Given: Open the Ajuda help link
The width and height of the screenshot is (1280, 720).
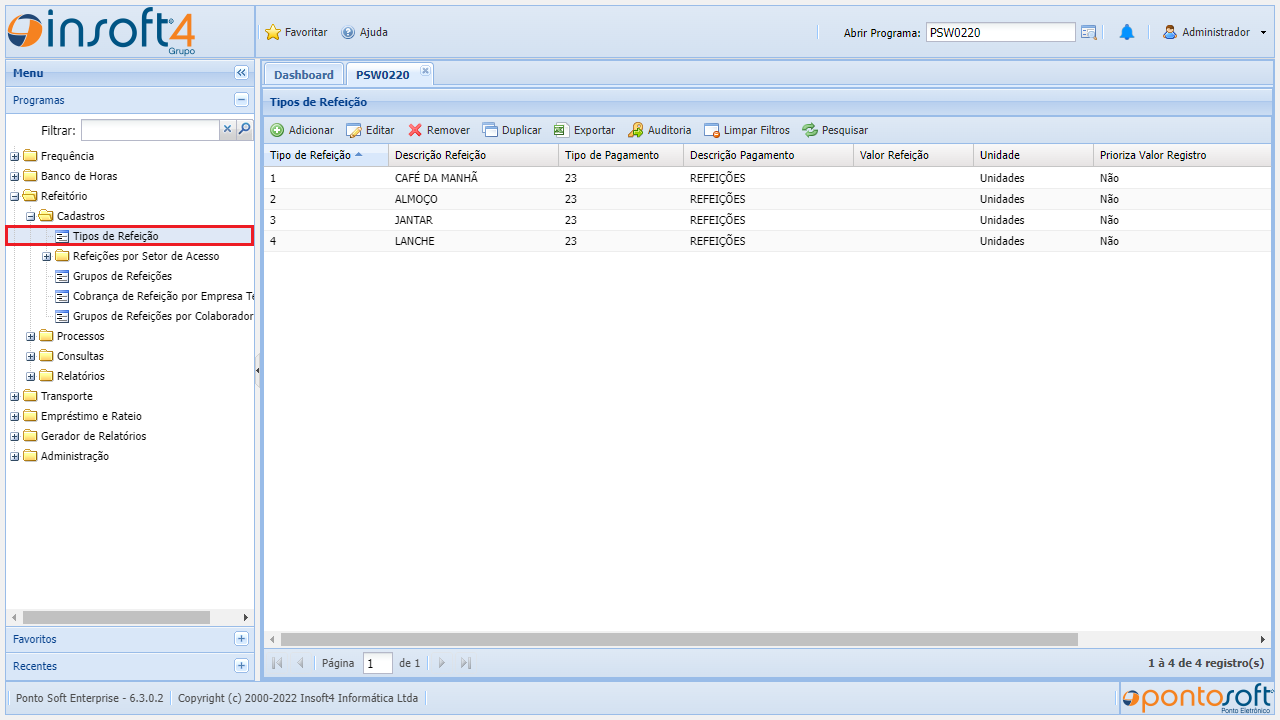Looking at the screenshot, I should (x=365, y=32).
